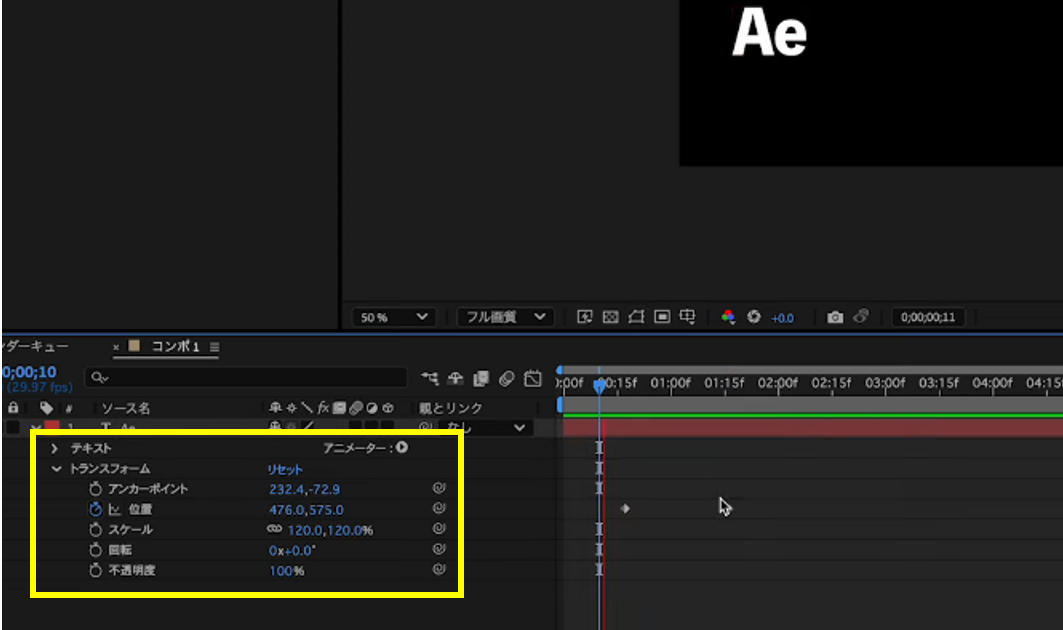The image size is (1063, 630).
Task: Enable the Opacity (不透明度) stopwatch
Action: point(96,570)
